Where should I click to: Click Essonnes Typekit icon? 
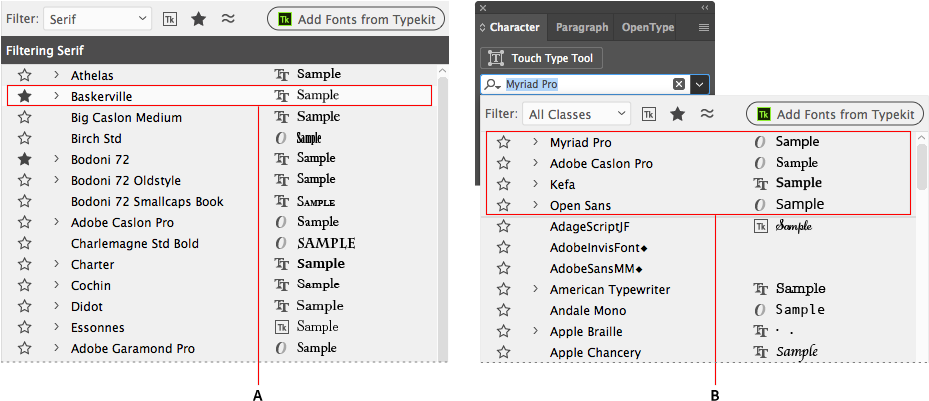coord(281,327)
